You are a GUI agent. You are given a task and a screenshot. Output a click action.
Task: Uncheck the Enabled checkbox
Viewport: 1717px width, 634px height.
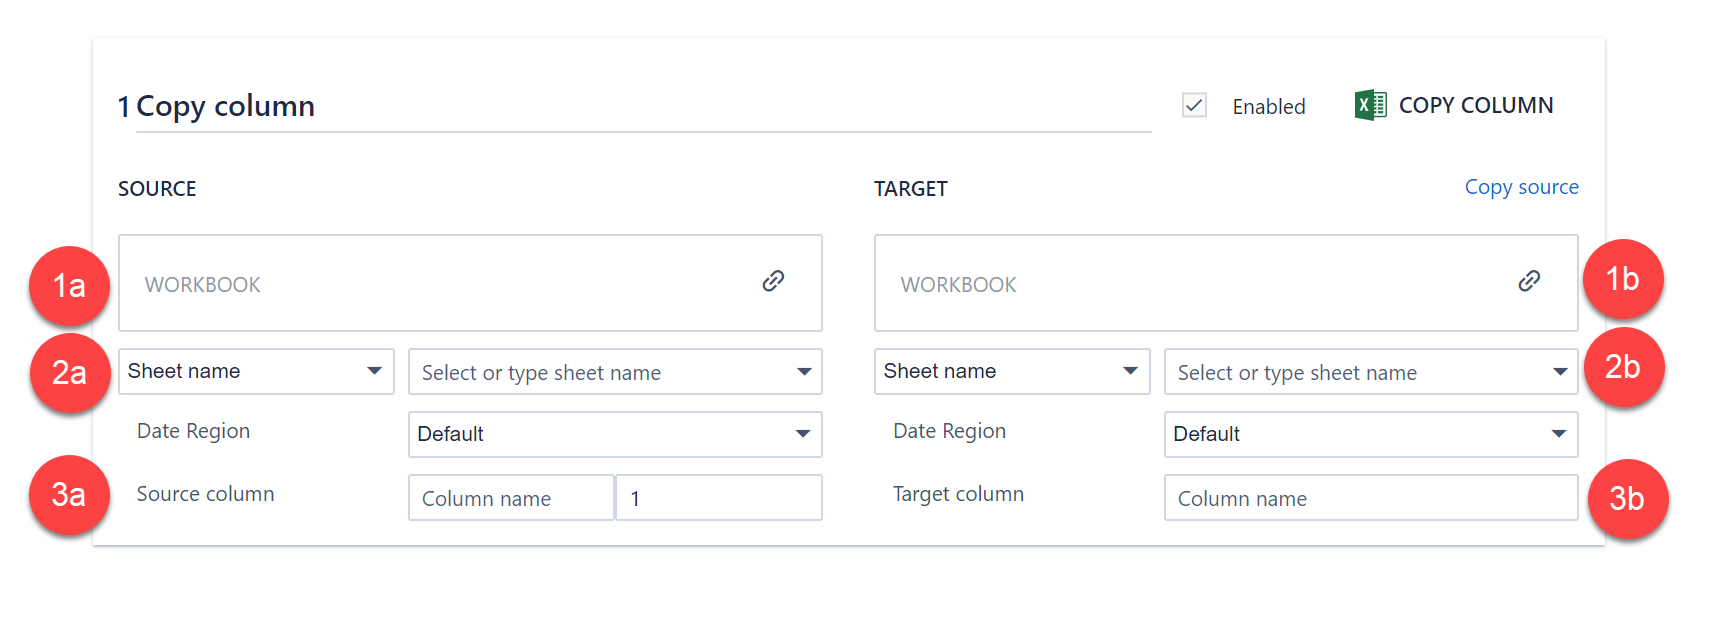tap(1194, 105)
